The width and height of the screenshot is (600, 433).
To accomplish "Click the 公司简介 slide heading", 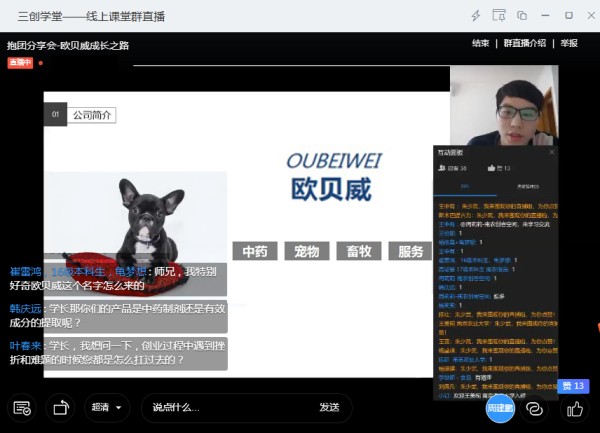I will click(x=91, y=115).
